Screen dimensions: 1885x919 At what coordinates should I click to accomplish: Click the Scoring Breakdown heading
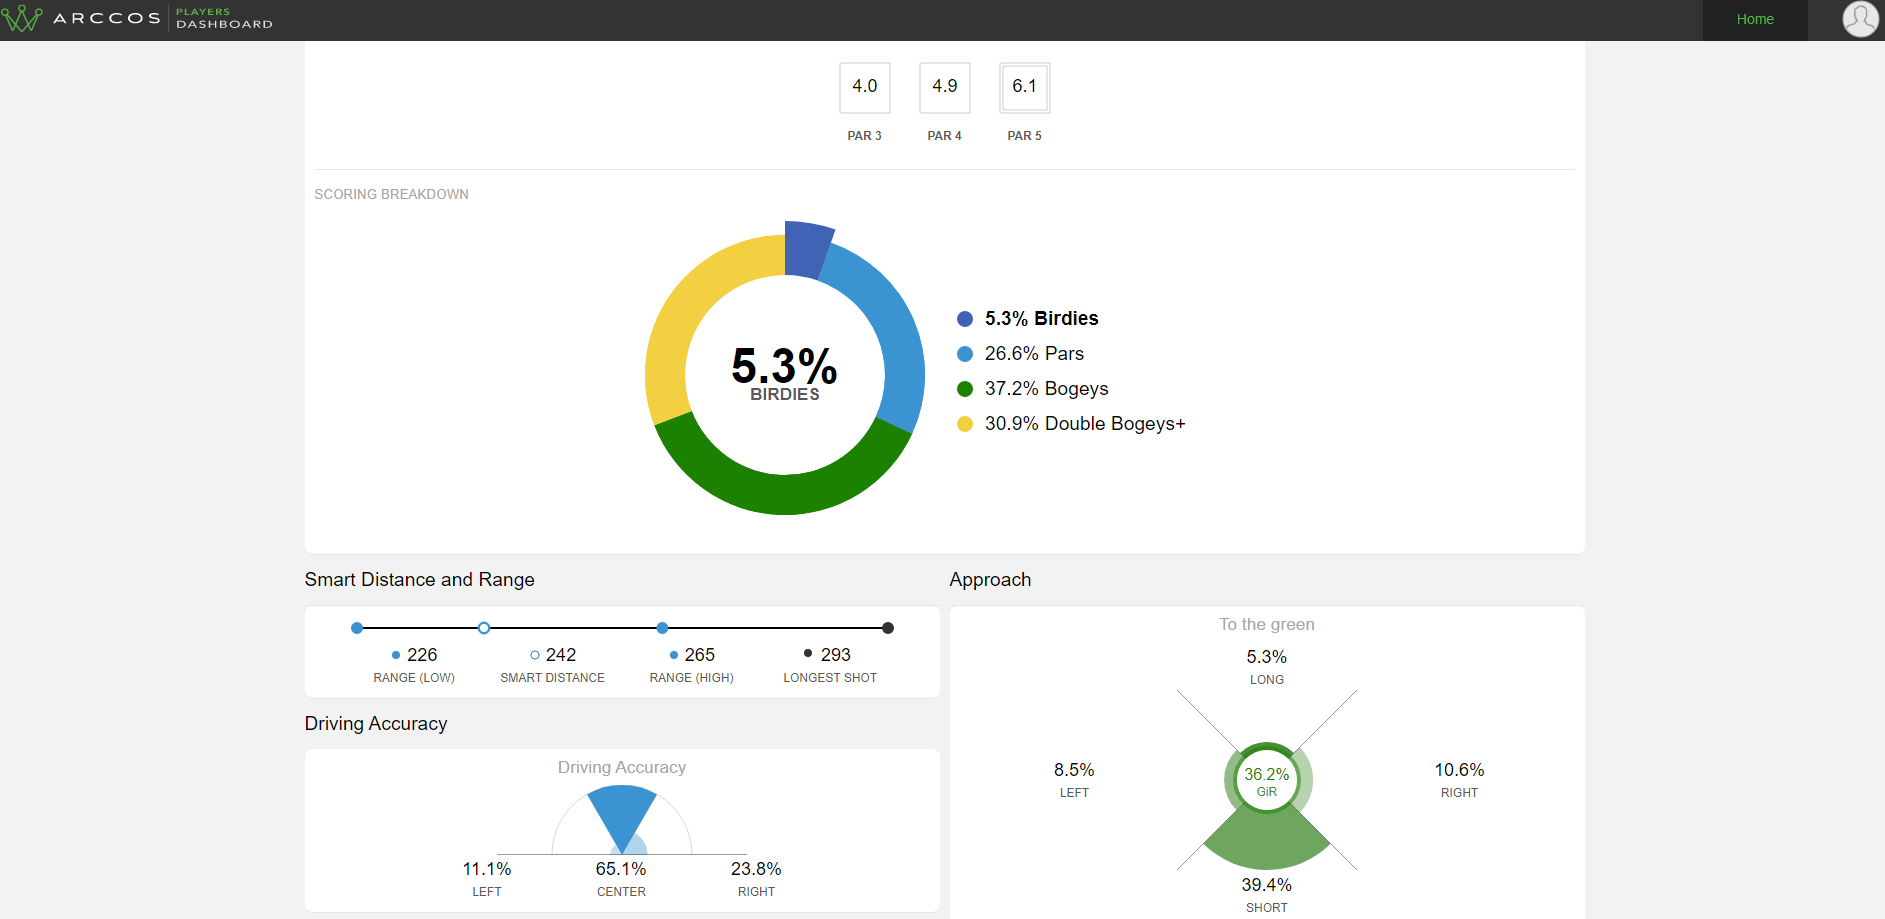(x=392, y=194)
